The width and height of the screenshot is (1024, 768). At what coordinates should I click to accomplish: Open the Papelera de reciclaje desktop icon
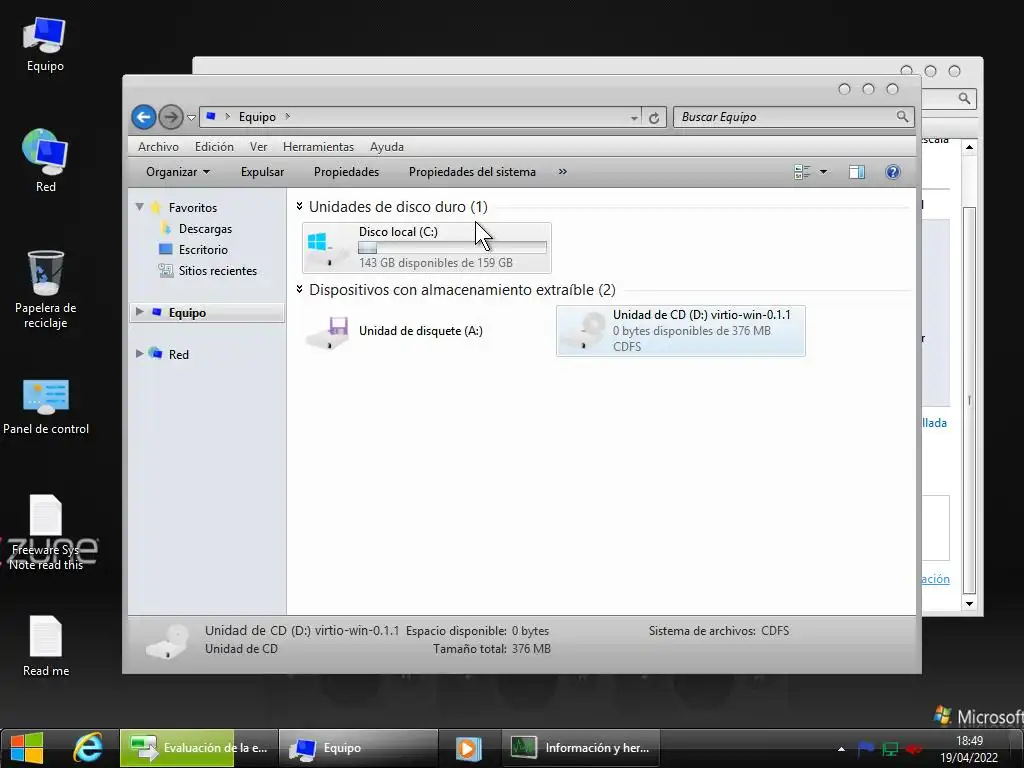pyautogui.click(x=45, y=289)
